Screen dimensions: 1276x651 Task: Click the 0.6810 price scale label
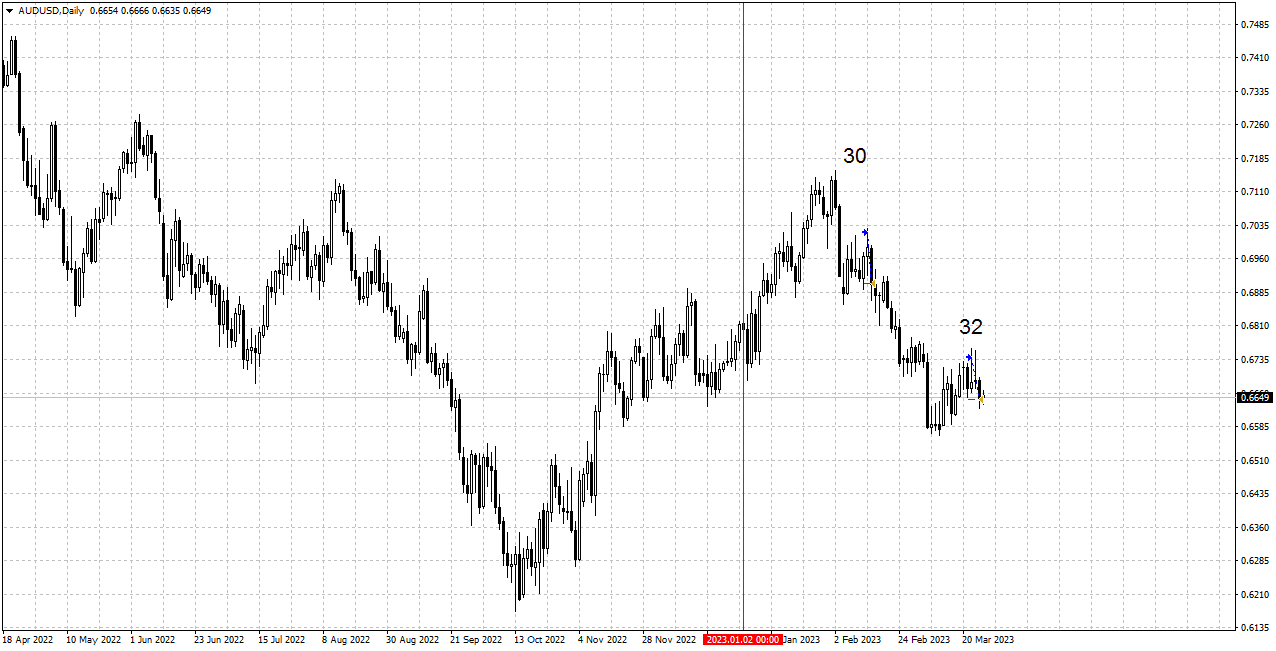pyautogui.click(x=1254, y=326)
